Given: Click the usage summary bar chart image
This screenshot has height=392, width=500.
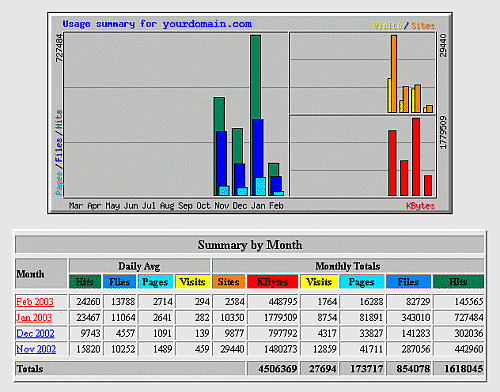Looking at the screenshot, I should pyautogui.click(x=250, y=113).
